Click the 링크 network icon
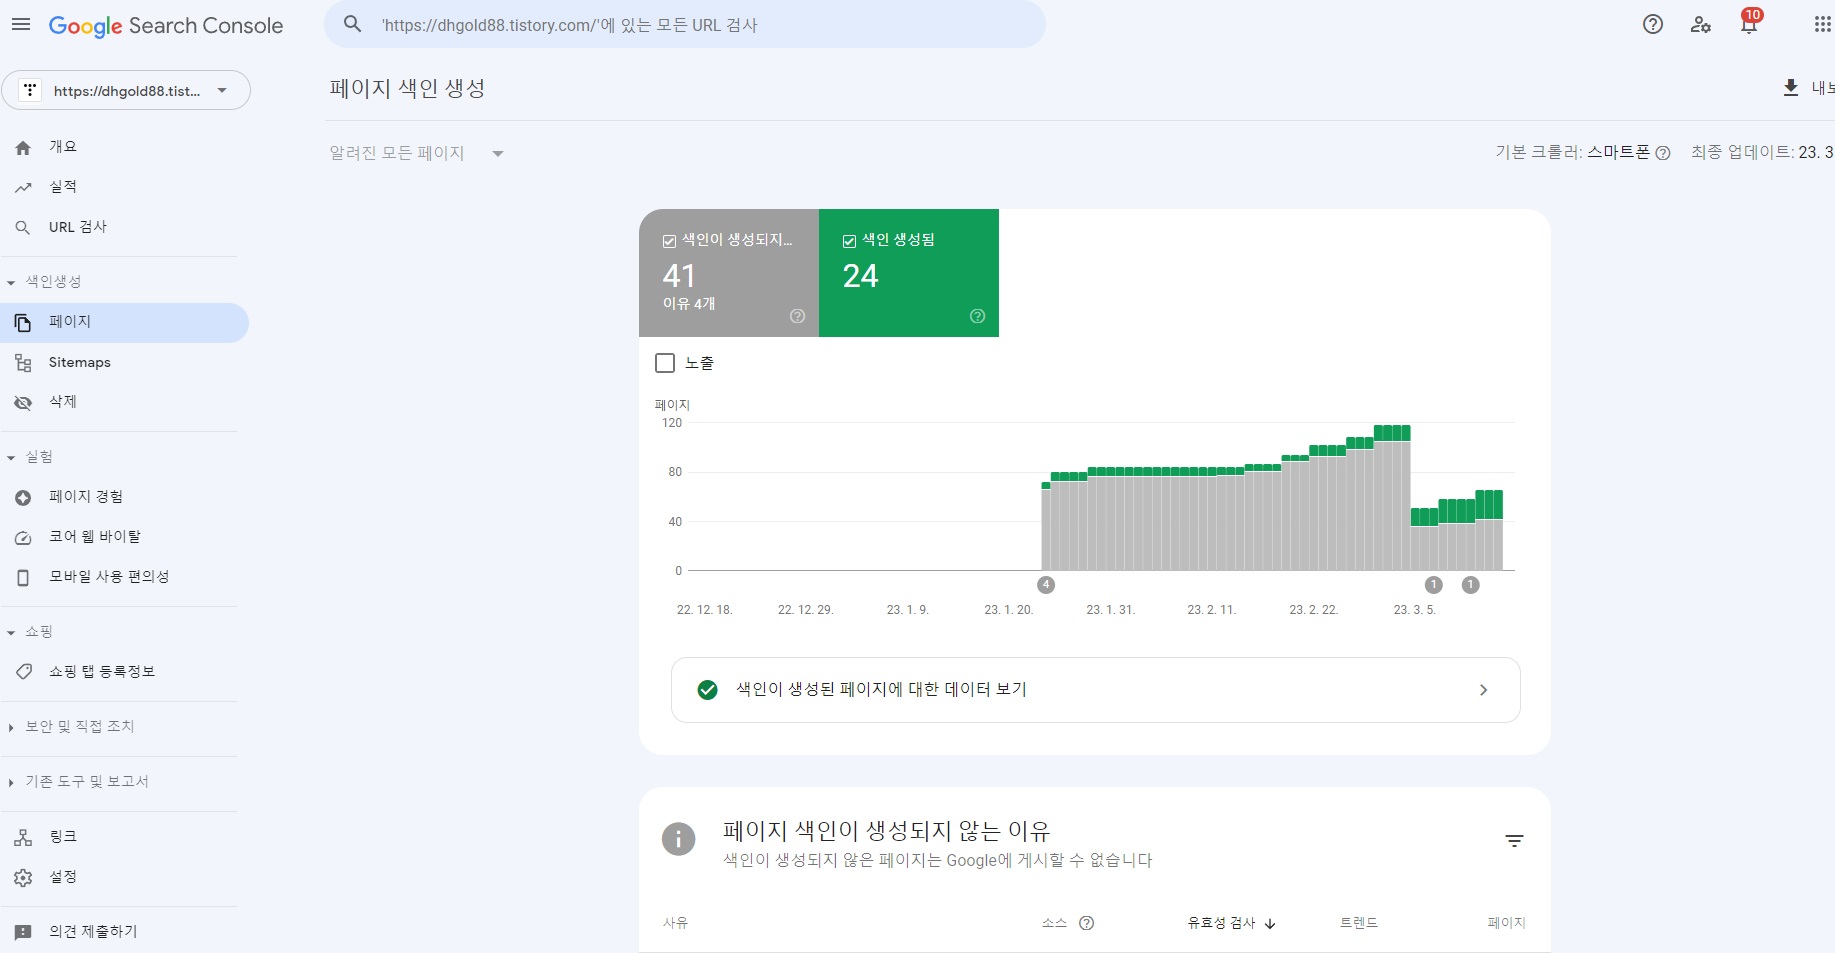The width and height of the screenshot is (1835, 953). (23, 837)
